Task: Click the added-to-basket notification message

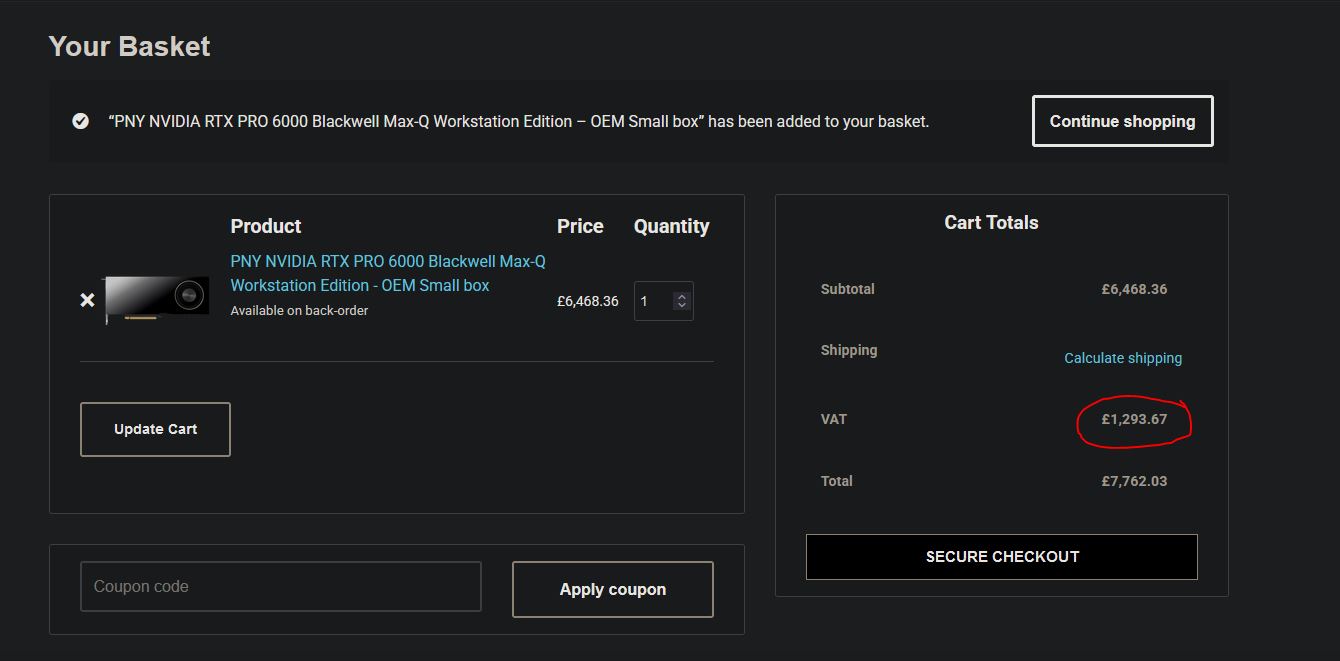Action: (518, 122)
